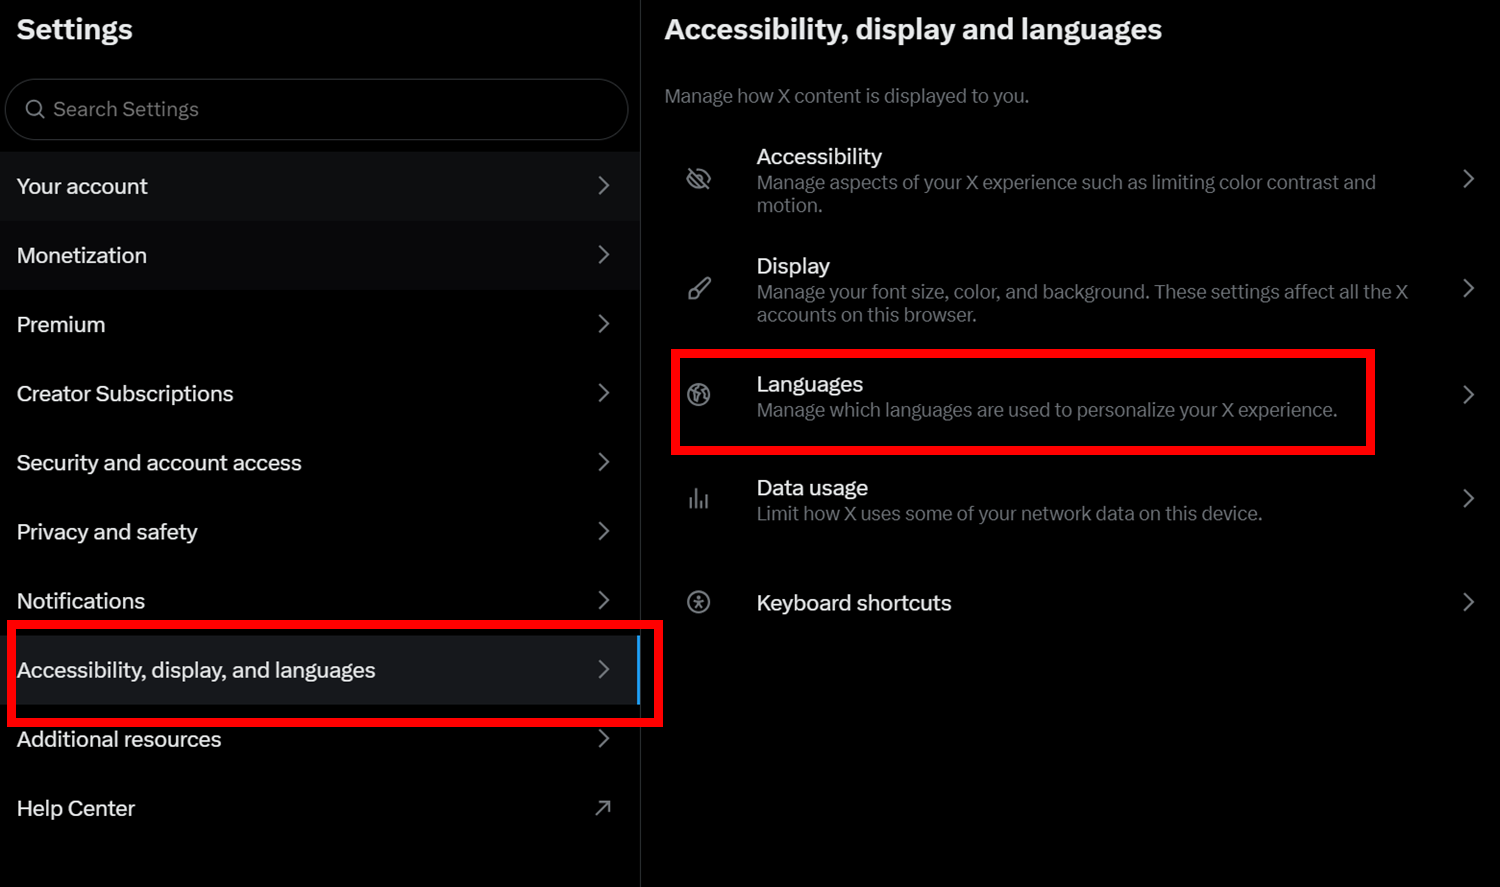Click chevron next to Monetization
The height and width of the screenshot is (887, 1500).
click(x=603, y=255)
